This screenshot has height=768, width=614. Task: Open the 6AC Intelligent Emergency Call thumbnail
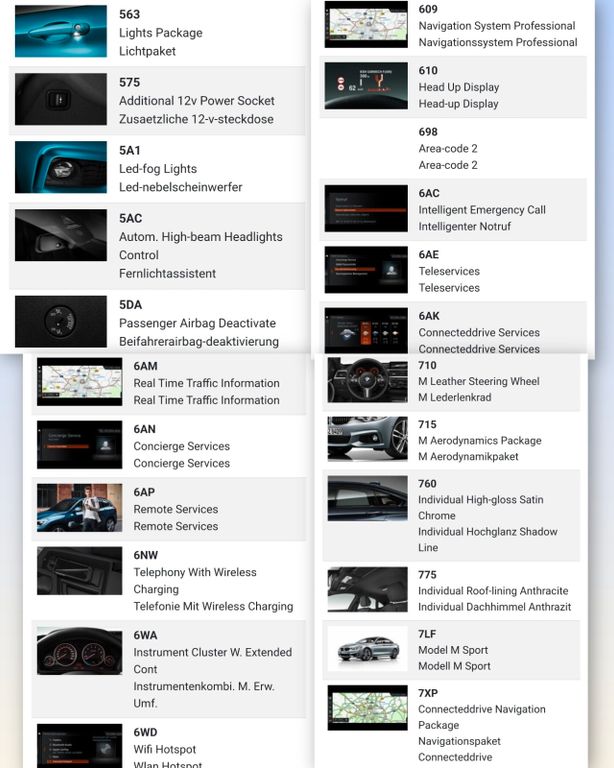click(366, 208)
